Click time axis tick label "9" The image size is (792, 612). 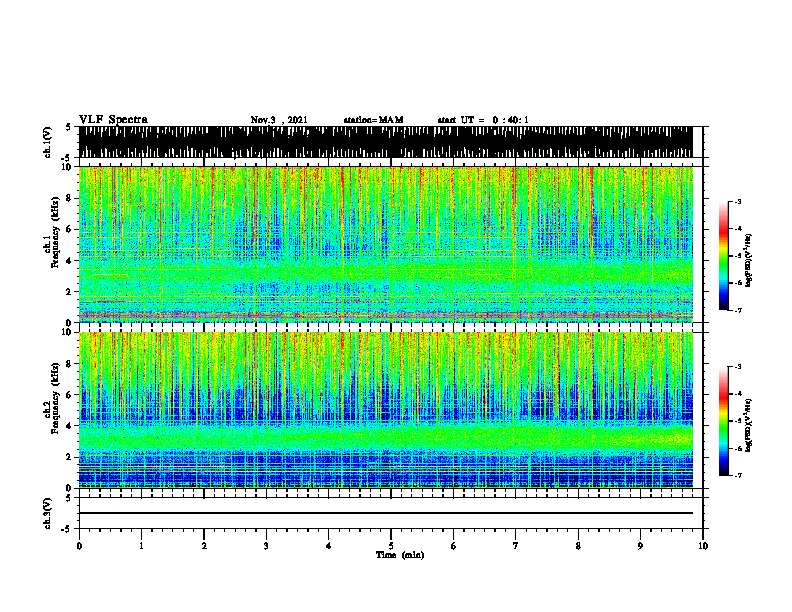pos(640,546)
